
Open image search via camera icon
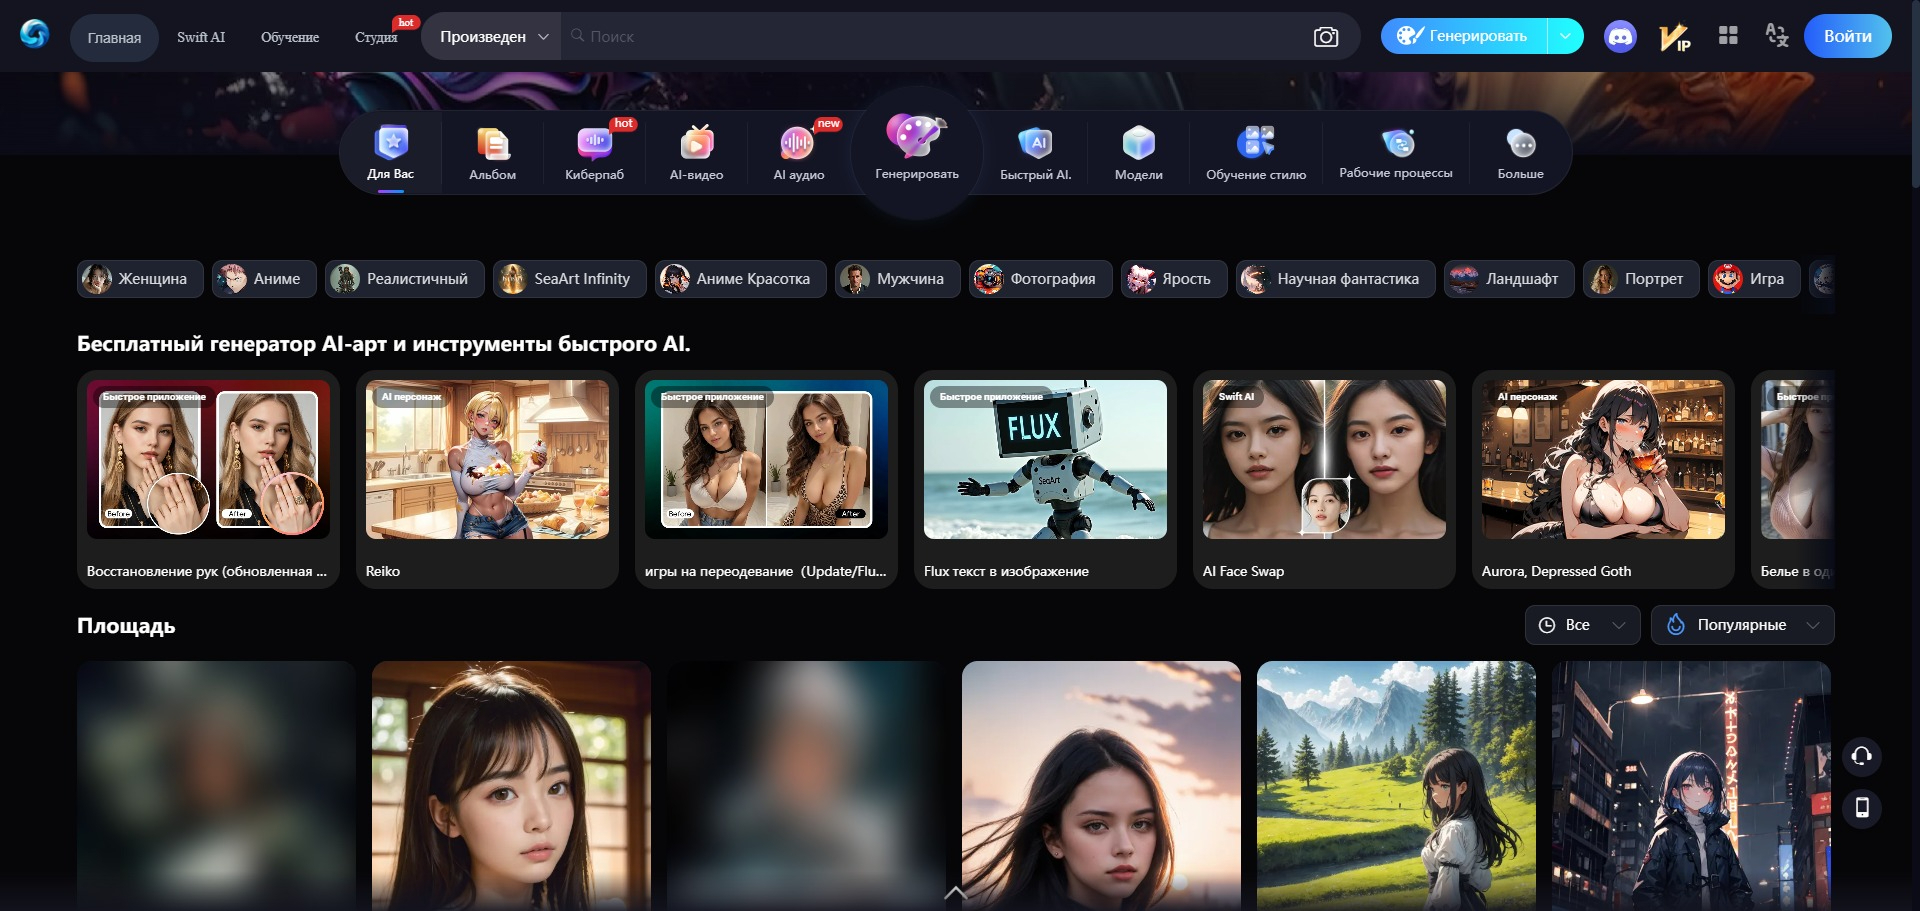point(1326,37)
